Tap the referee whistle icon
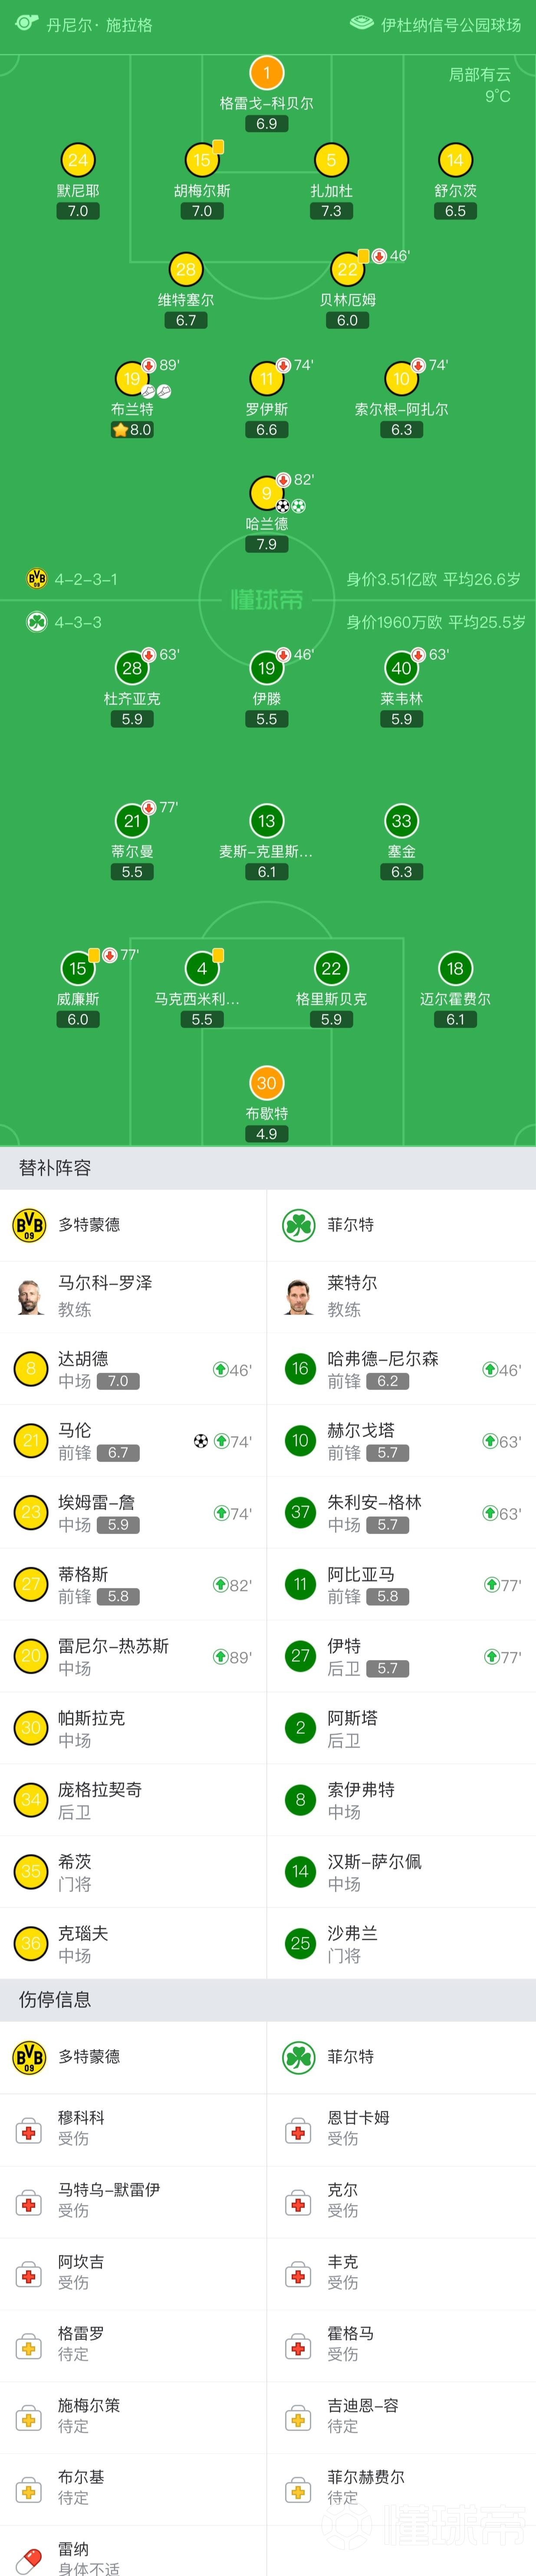Screen dimensions: 536x2576 pos(27,22)
